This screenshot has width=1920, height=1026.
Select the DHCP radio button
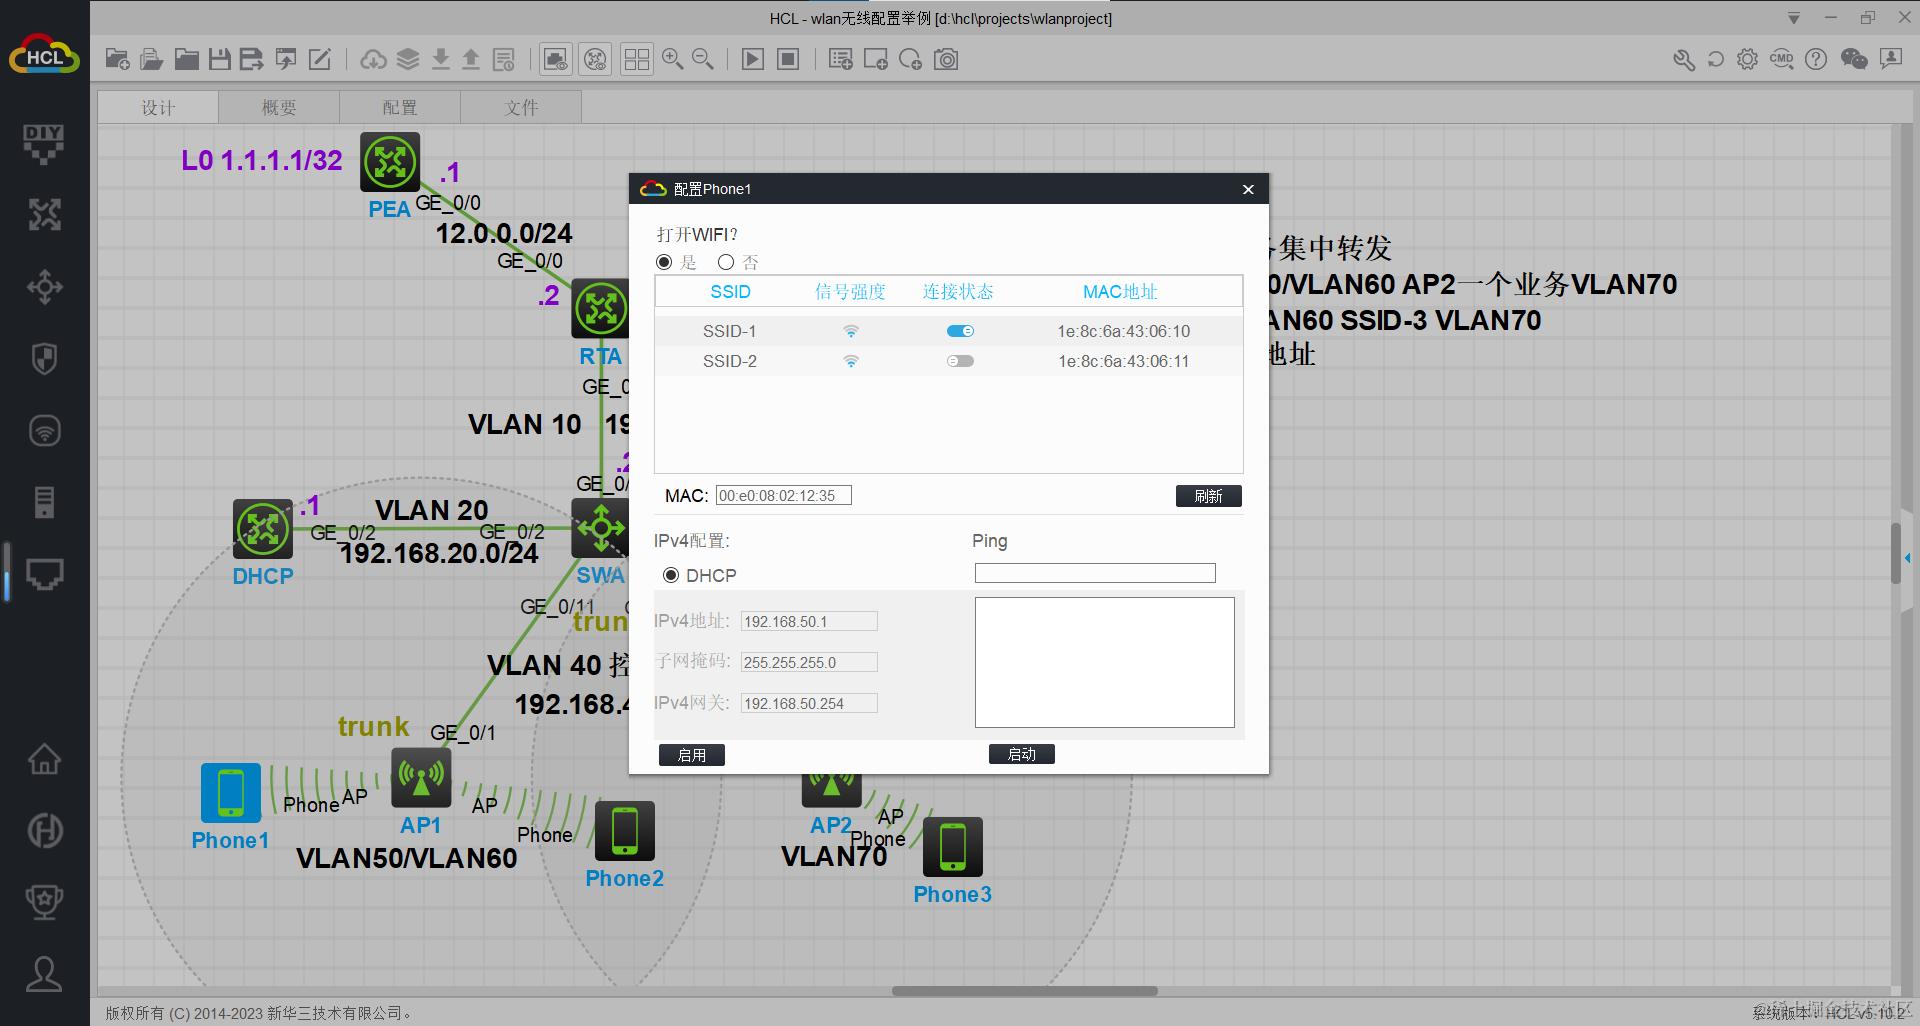671,575
